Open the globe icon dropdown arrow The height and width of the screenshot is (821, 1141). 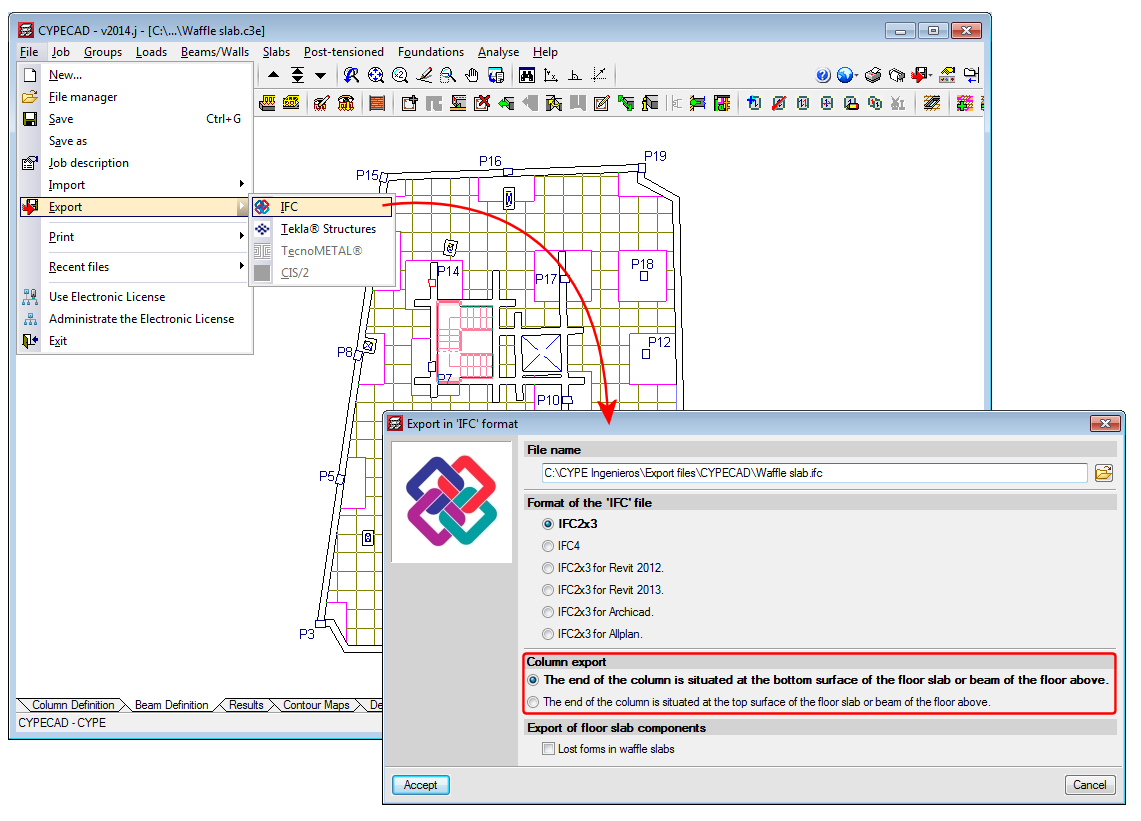coord(856,76)
